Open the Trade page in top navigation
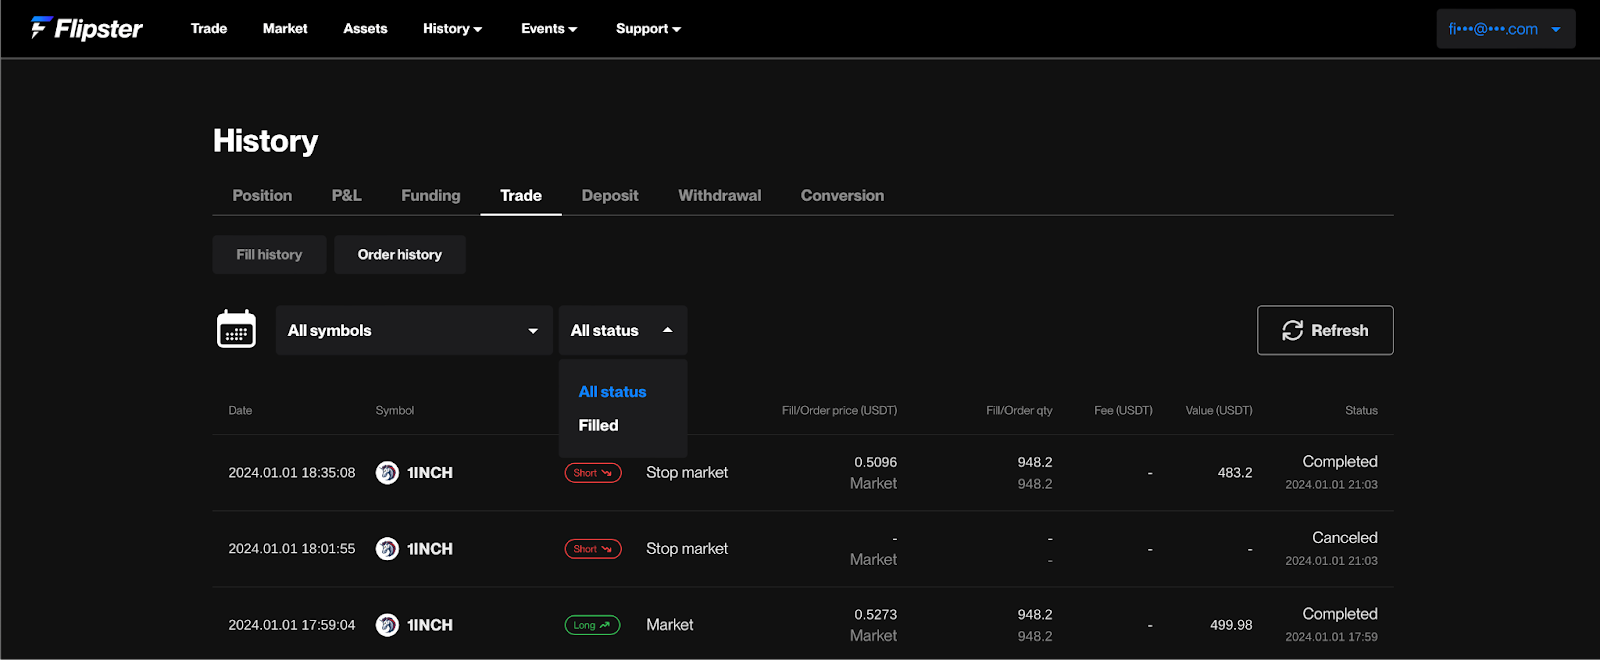 pyautogui.click(x=209, y=28)
